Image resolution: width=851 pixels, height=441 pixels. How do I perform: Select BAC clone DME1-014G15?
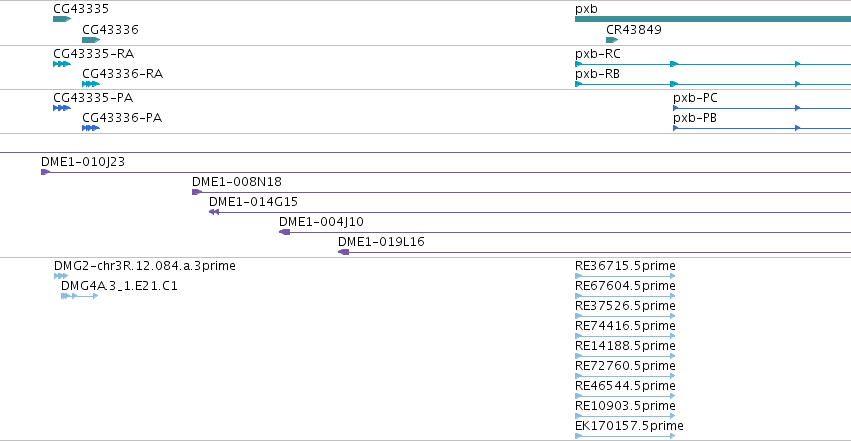[530, 212]
